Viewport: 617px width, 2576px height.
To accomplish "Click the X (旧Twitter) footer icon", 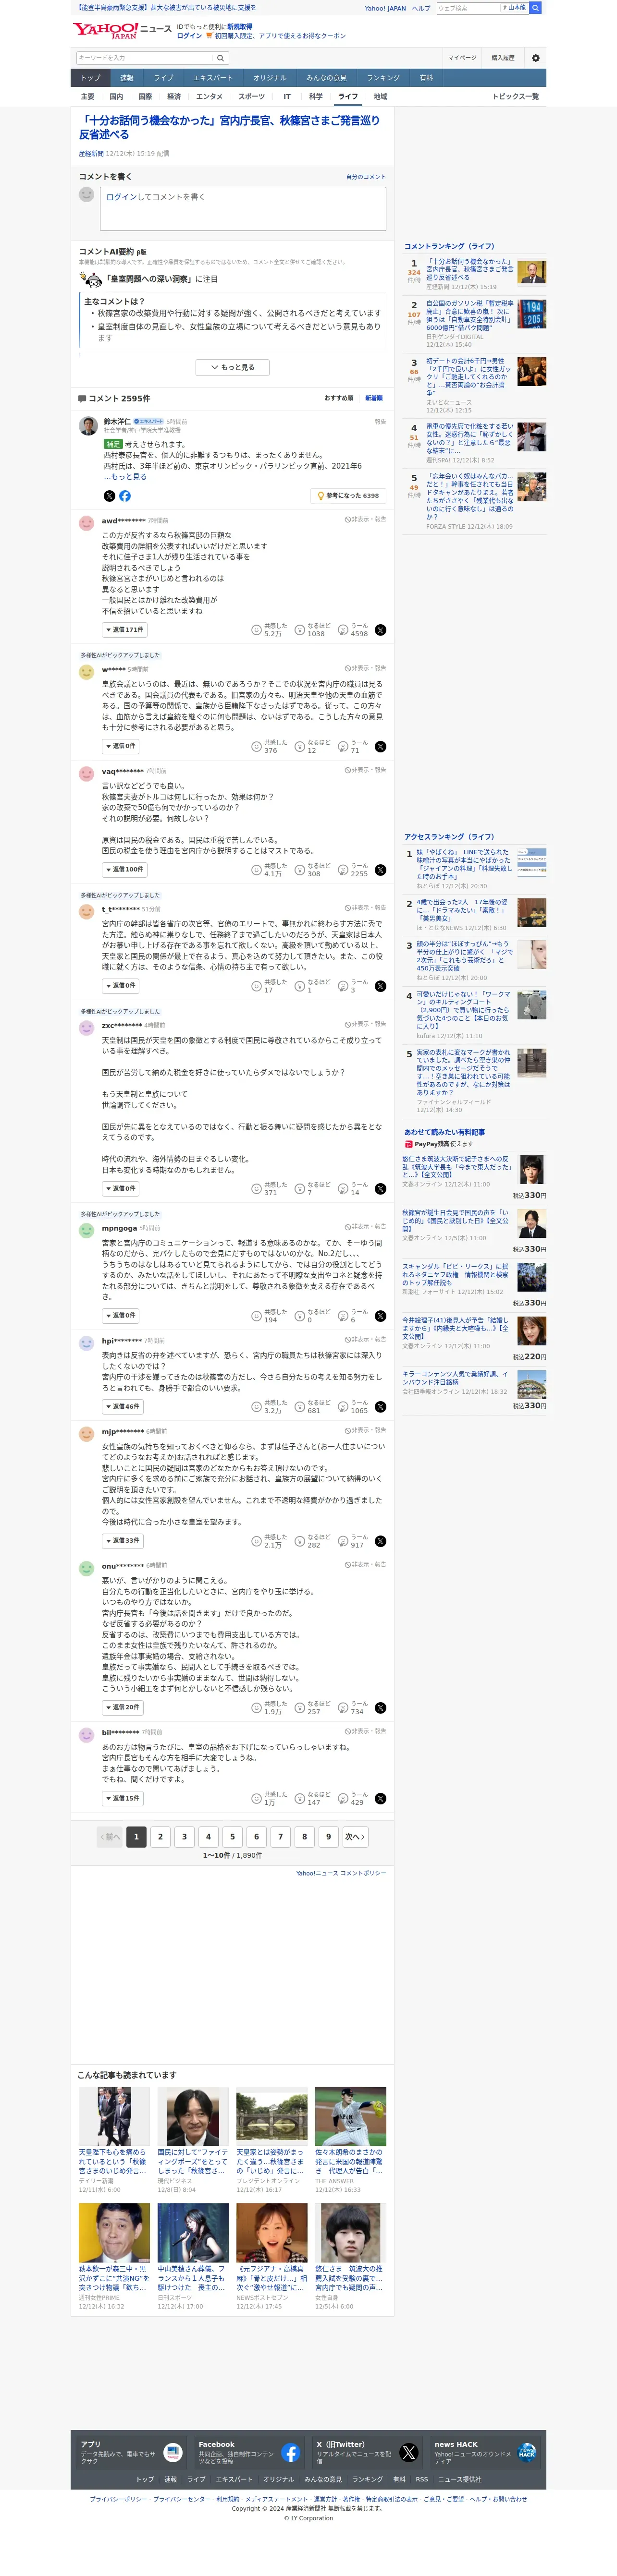I will click(408, 2453).
